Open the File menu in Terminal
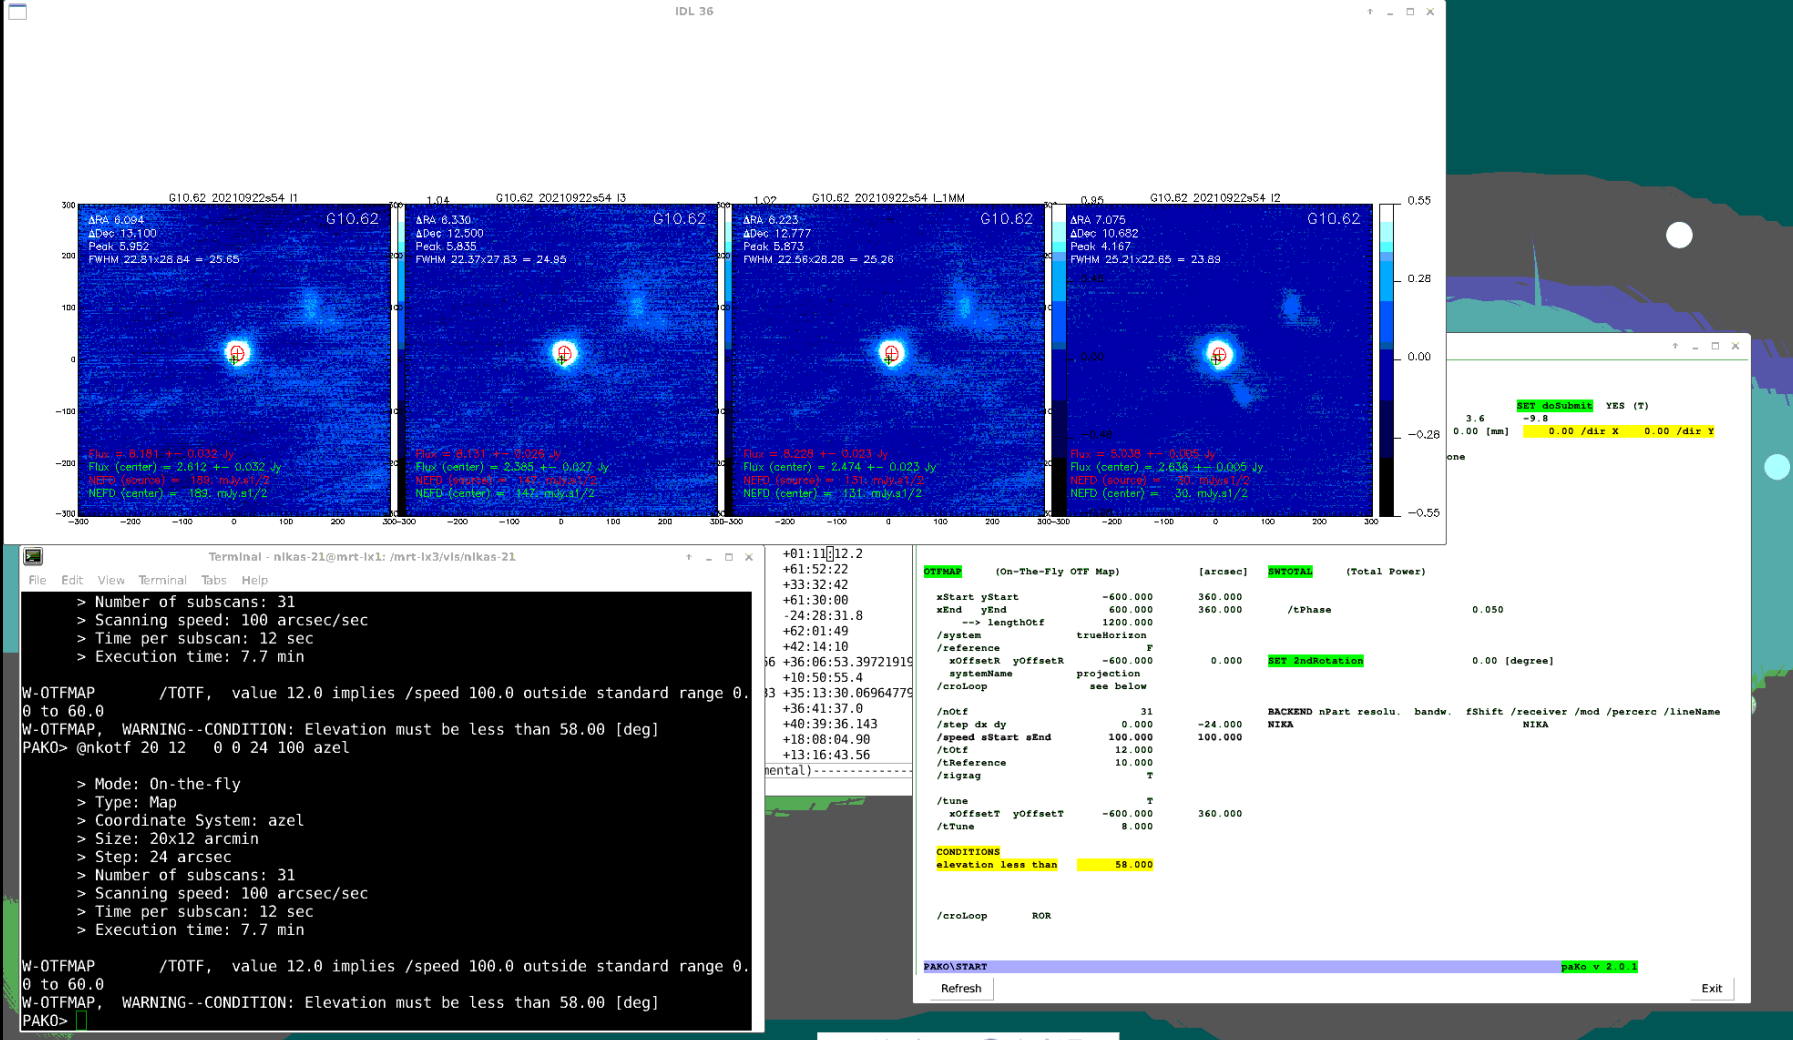Image resolution: width=1793 pixels, height=1040 pixels. [x=37, y=580]
